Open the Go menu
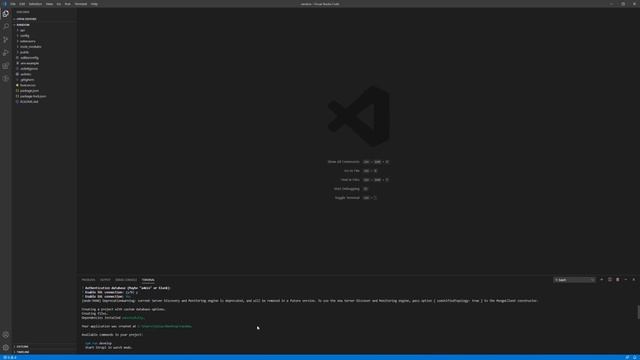The width and height of the screenshot is (640, 360). tap(59, 4)
